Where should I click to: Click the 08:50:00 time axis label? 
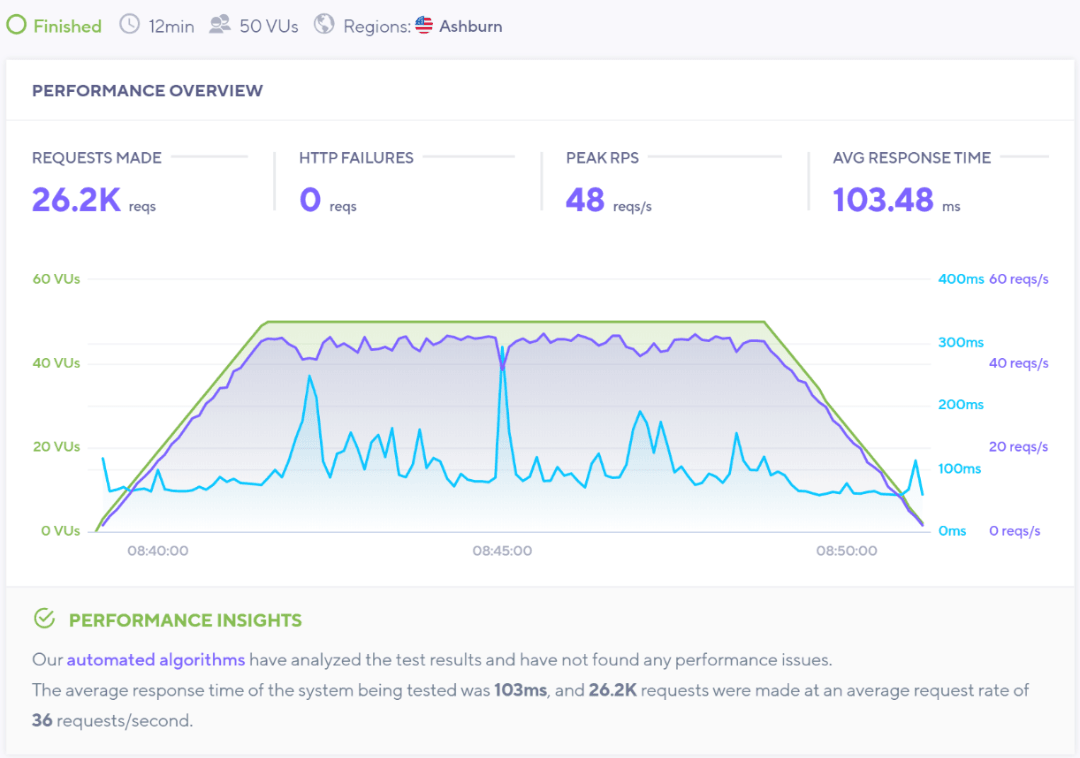[x=846, y=551]
